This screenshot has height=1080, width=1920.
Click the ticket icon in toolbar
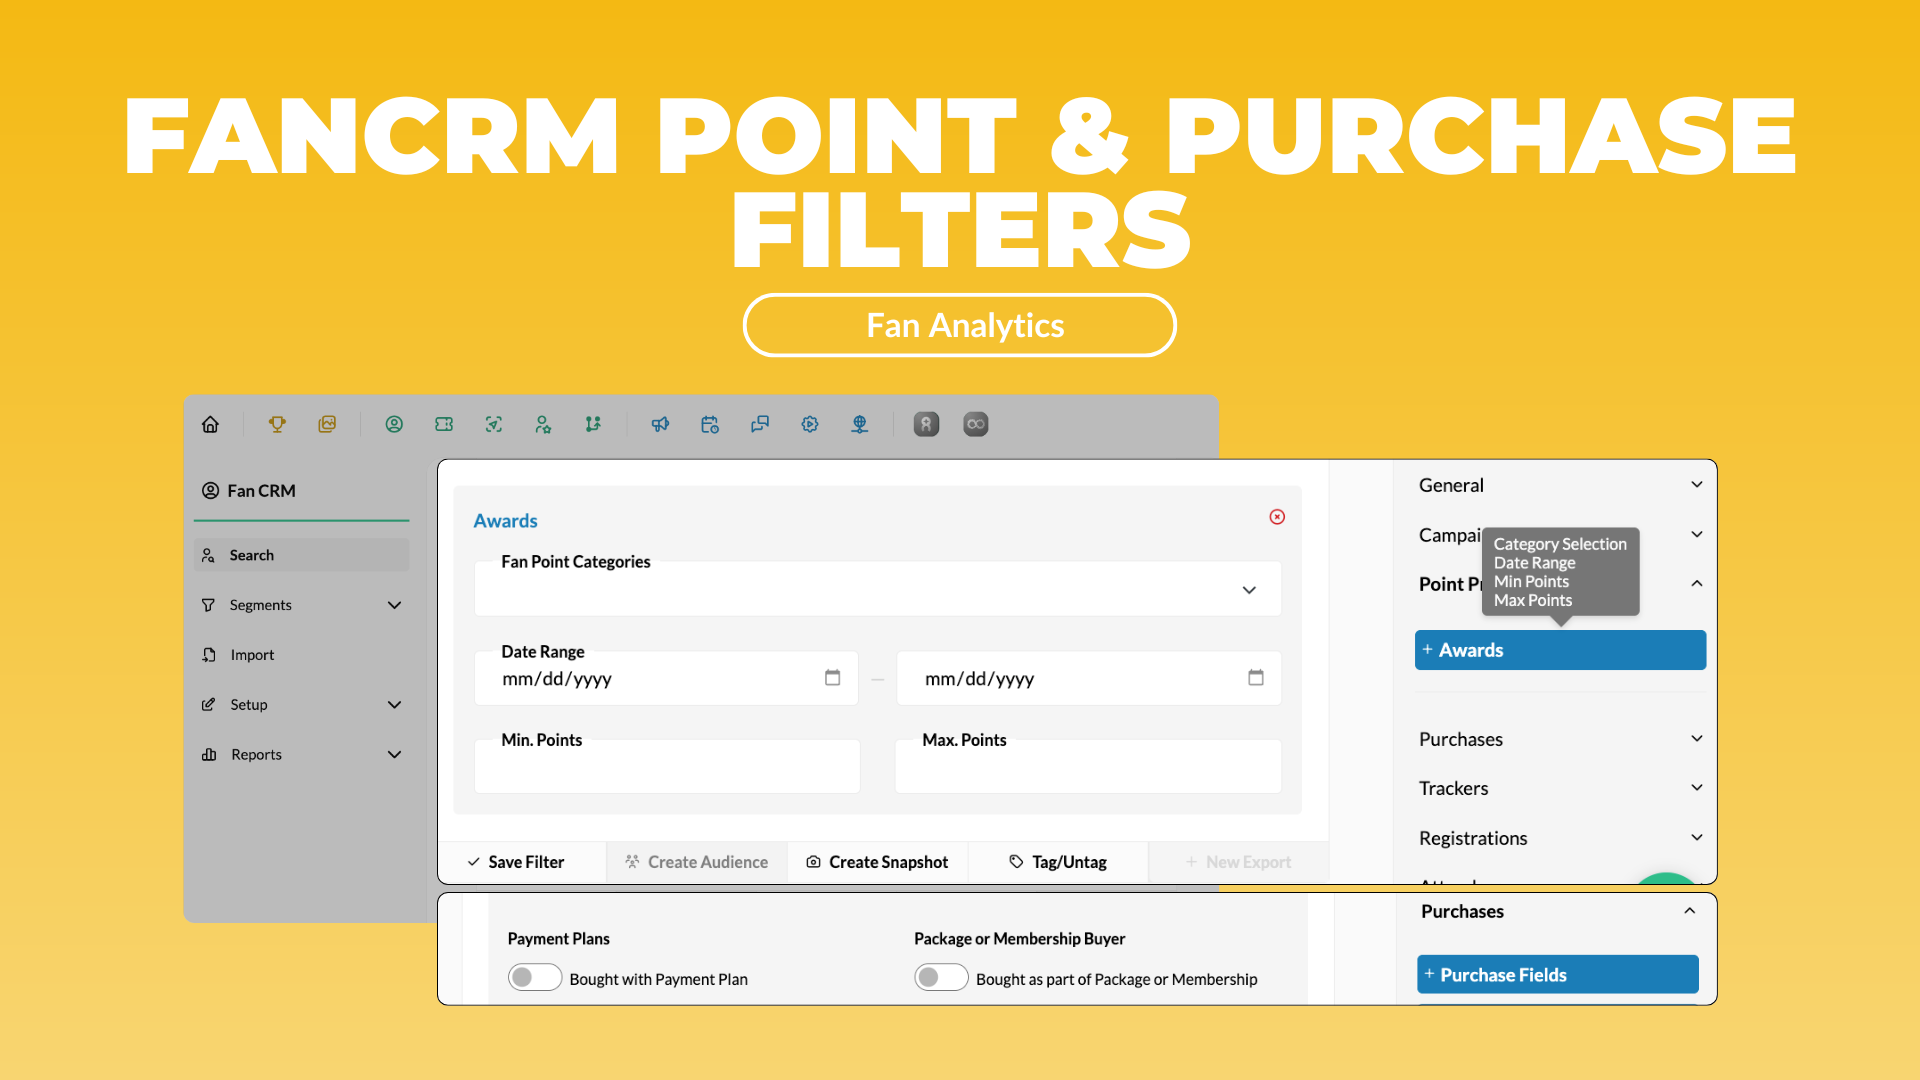(x=444, y=425)
